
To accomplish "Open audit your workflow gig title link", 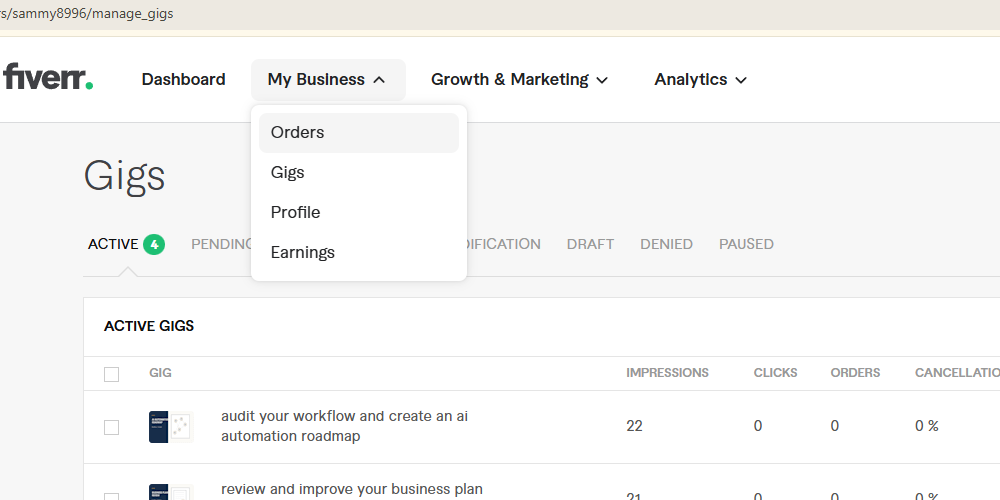I will pyautogui.click(x=344, y=426).
